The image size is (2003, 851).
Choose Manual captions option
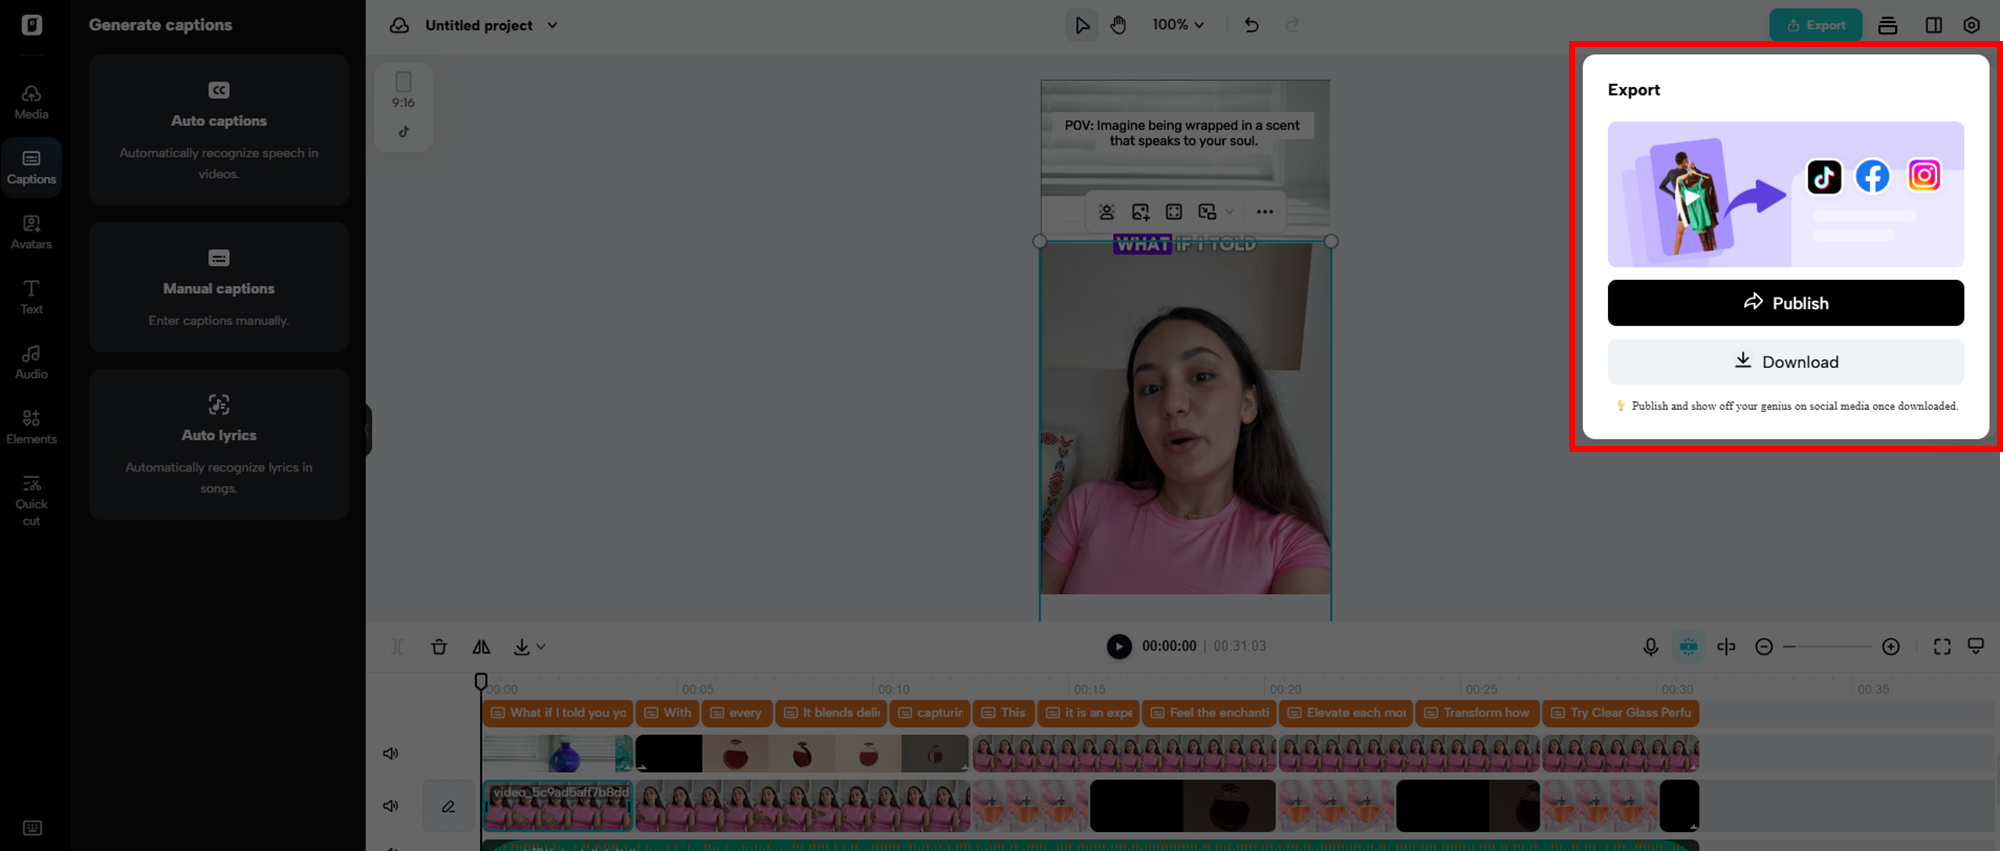tap(219, 287)
